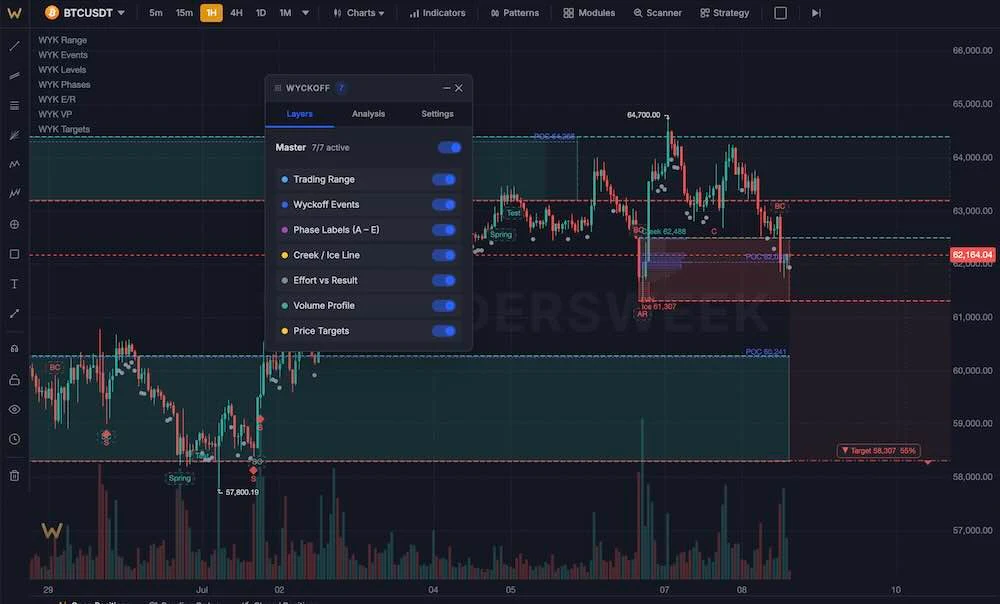Click the layout square icon in toolbar
Screen dimensions: 1000x604
tap(780, 13)
